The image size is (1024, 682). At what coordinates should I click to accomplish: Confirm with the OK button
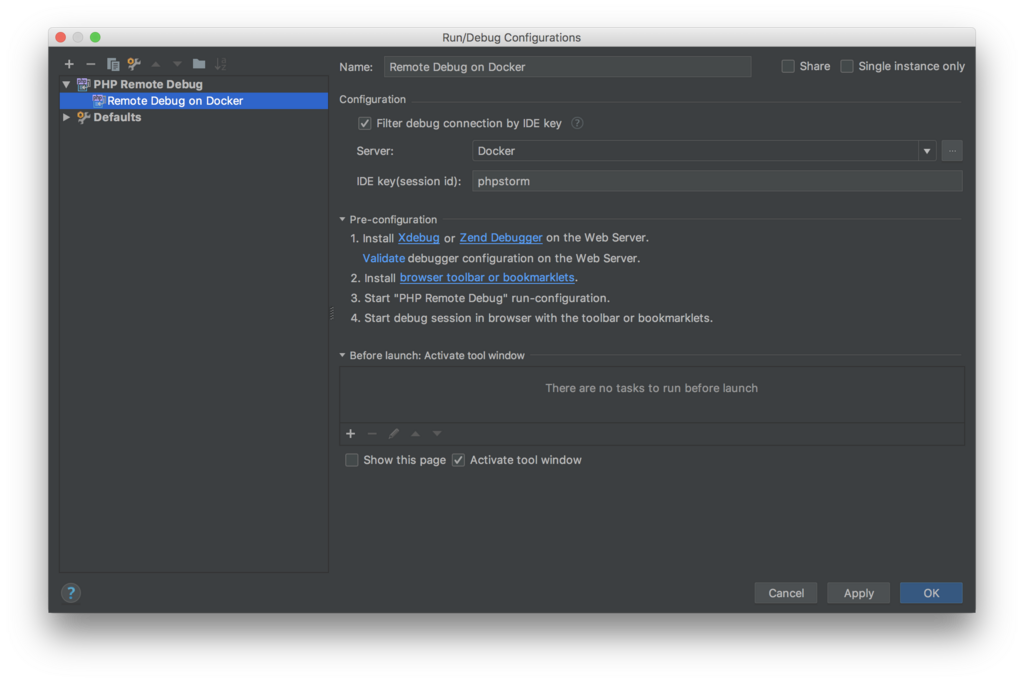(x=931, y=593)
